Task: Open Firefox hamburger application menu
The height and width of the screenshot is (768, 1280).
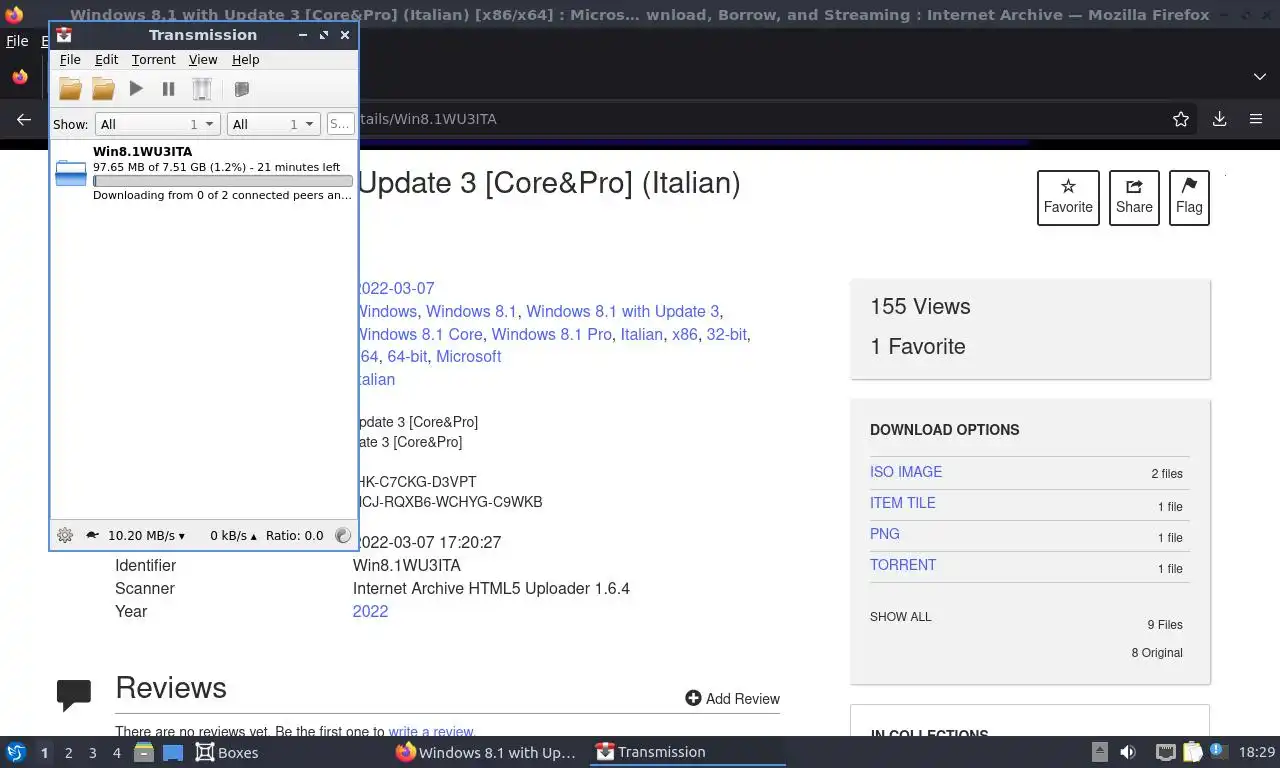Action: pyautogui.click(x=1256, y=119)
